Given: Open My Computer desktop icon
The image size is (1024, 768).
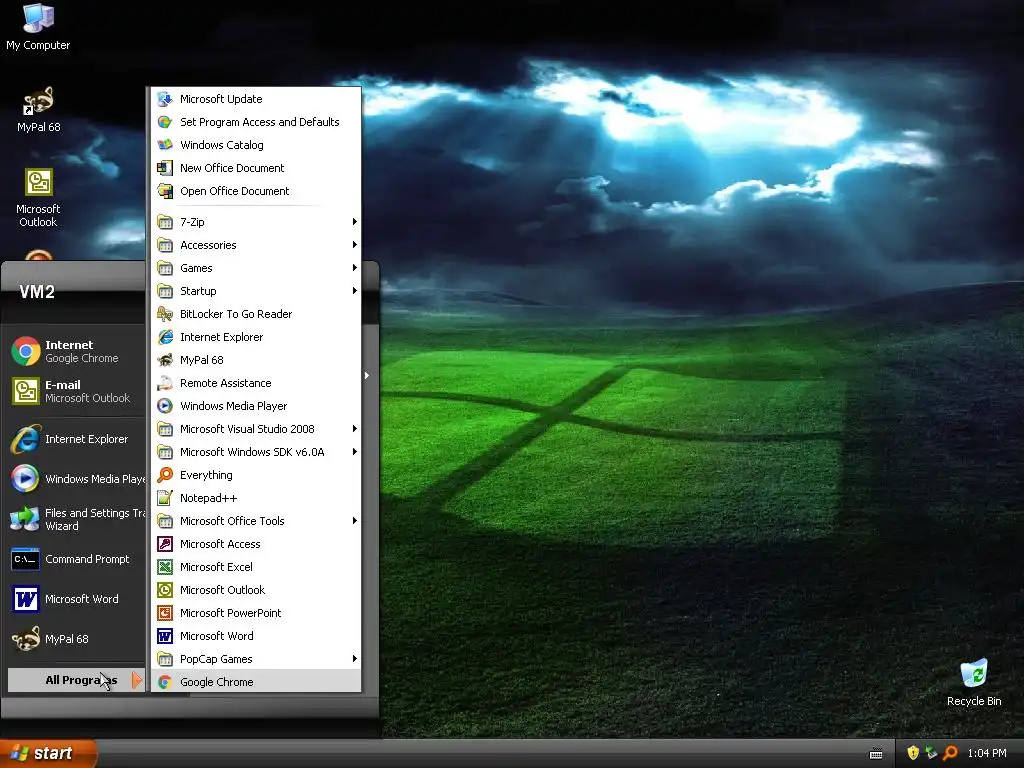Looking at the screenshot, I should (x=38, y=27).
